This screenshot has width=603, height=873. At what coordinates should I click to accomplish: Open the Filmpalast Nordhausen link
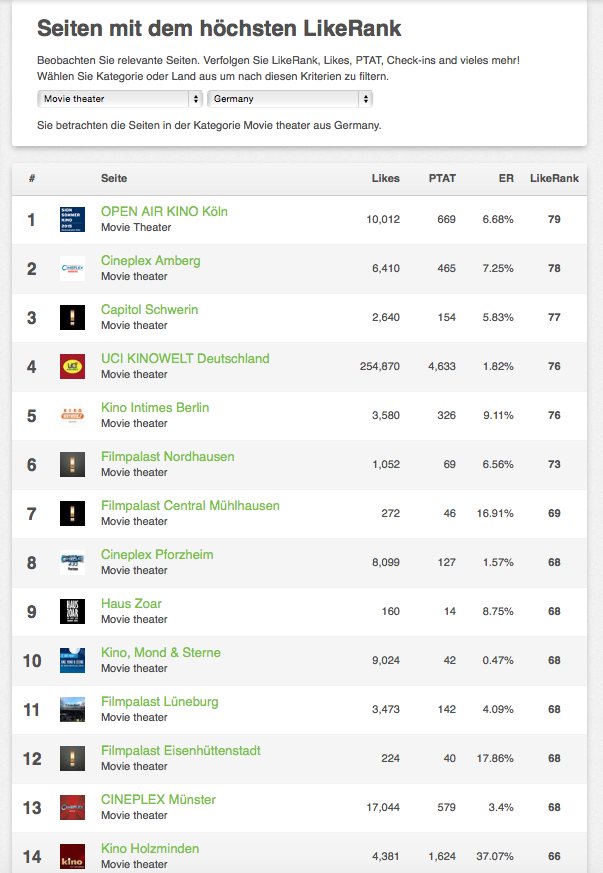tap(167, 457)
